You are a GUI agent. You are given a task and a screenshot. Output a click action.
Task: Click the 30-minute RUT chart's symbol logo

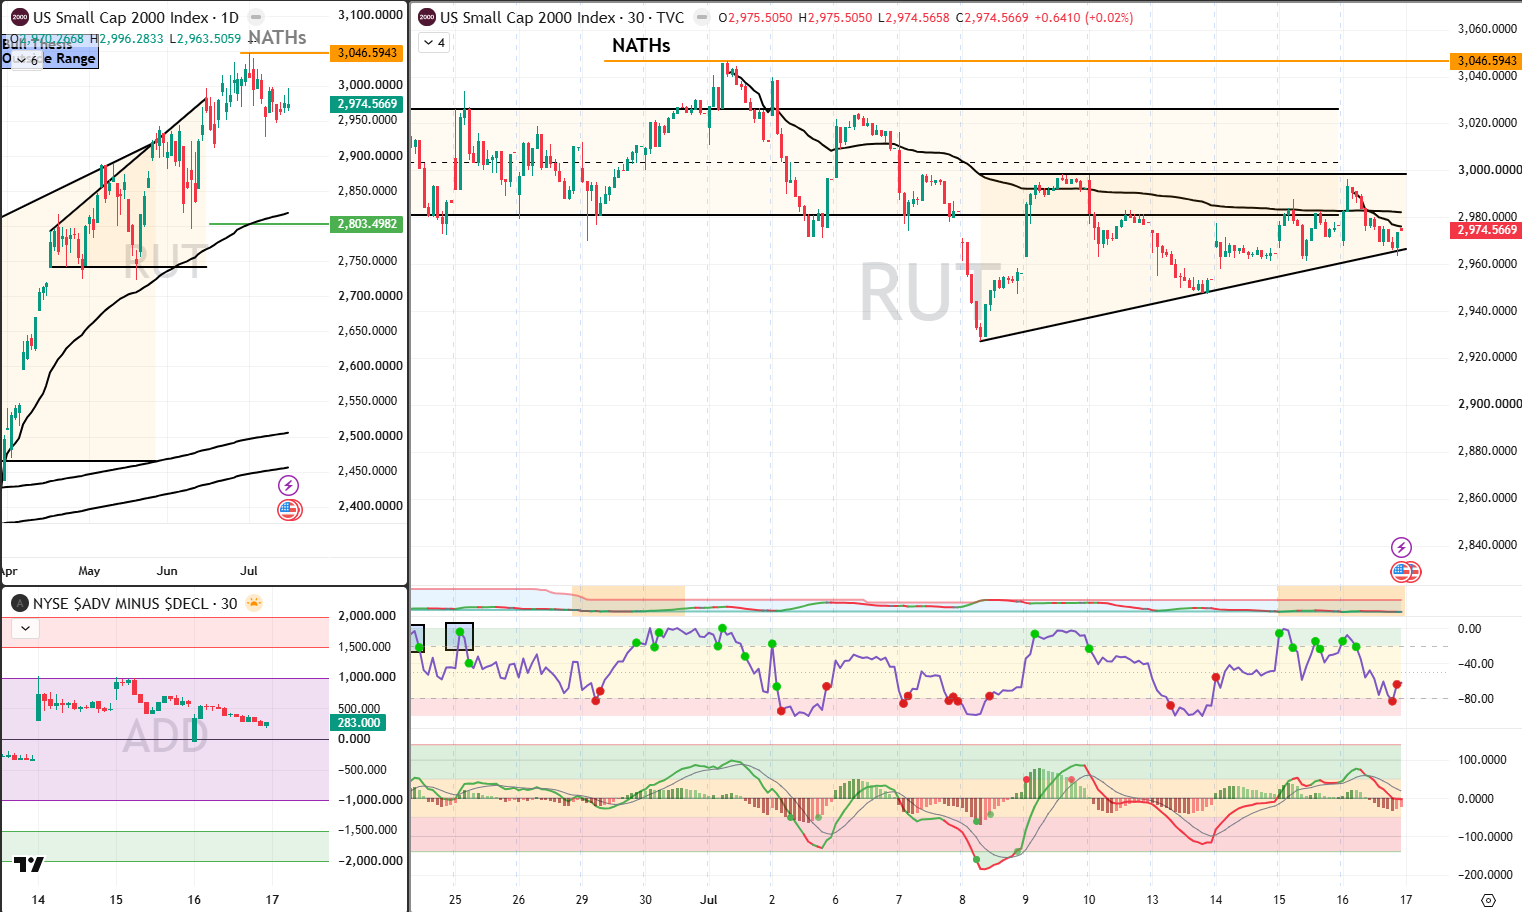click(427, 17)
